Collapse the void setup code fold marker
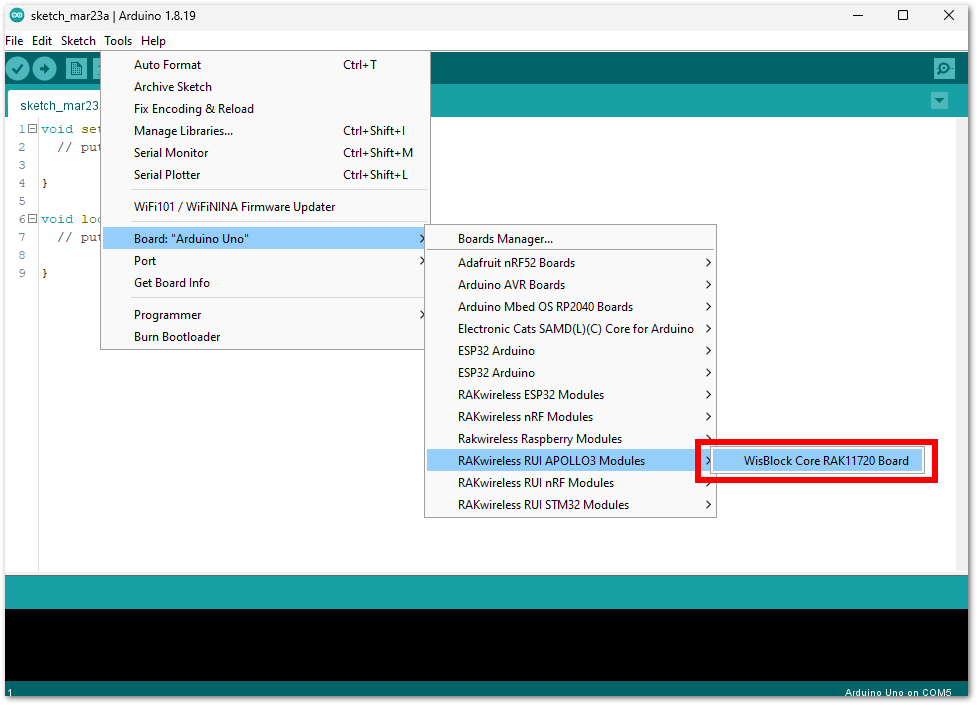This screenshot has height=705, width=977. pos(32,129)
